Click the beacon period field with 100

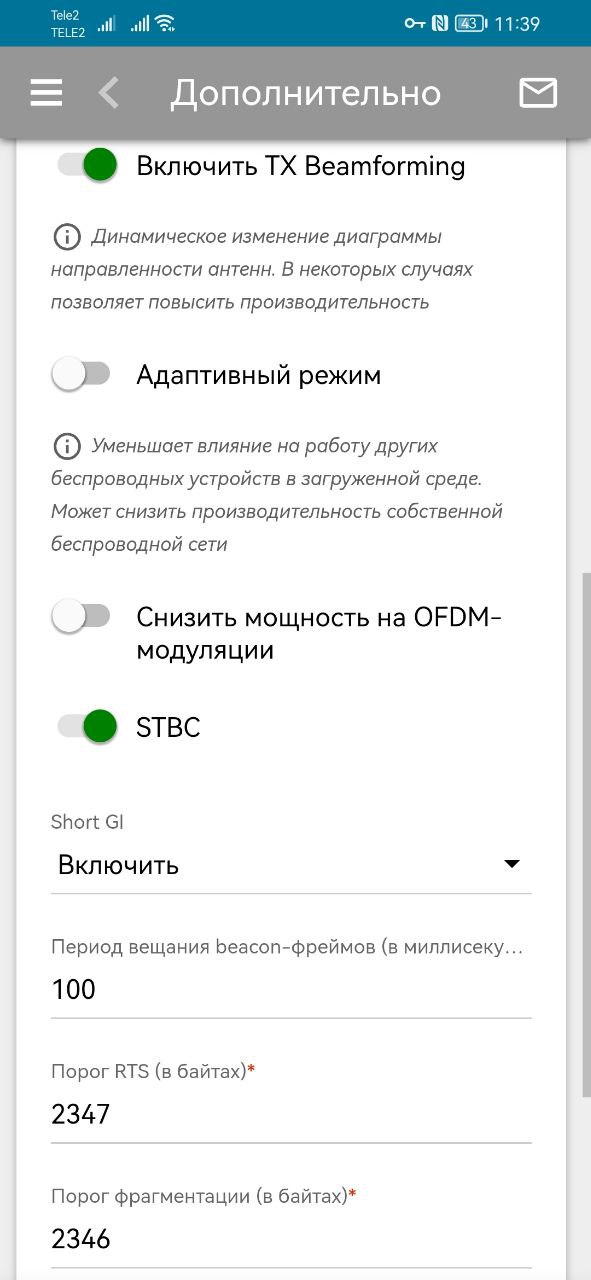[291, 989]
